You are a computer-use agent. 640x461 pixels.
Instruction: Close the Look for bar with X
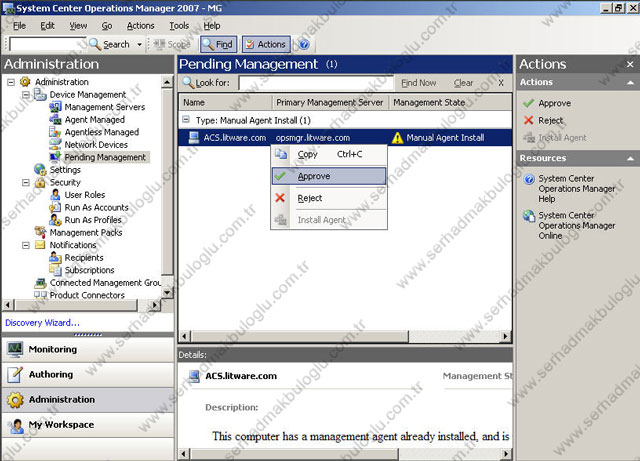point(501,83)
